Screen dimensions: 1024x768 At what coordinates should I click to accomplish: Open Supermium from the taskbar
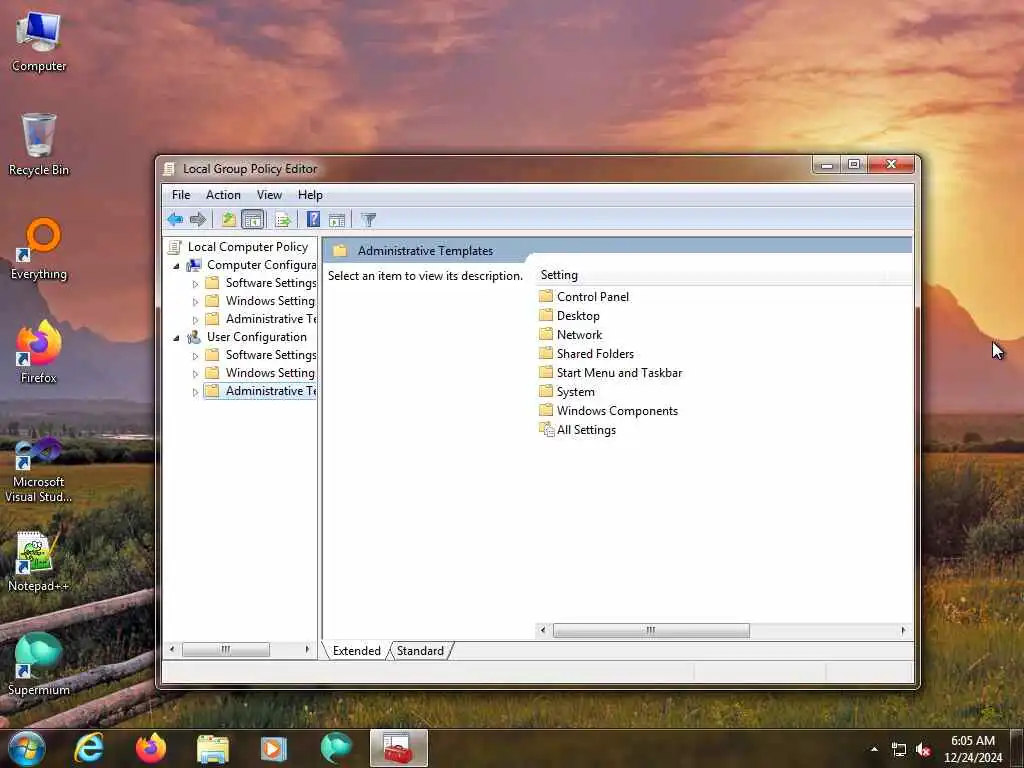click(336, 748)
